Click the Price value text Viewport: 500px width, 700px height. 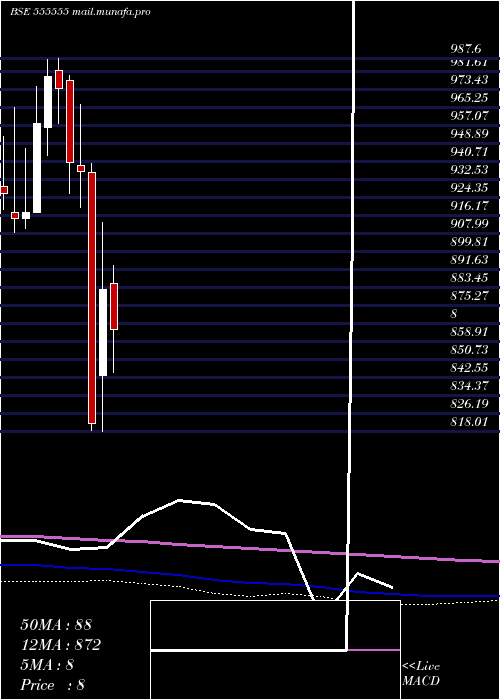click(53, 685)
